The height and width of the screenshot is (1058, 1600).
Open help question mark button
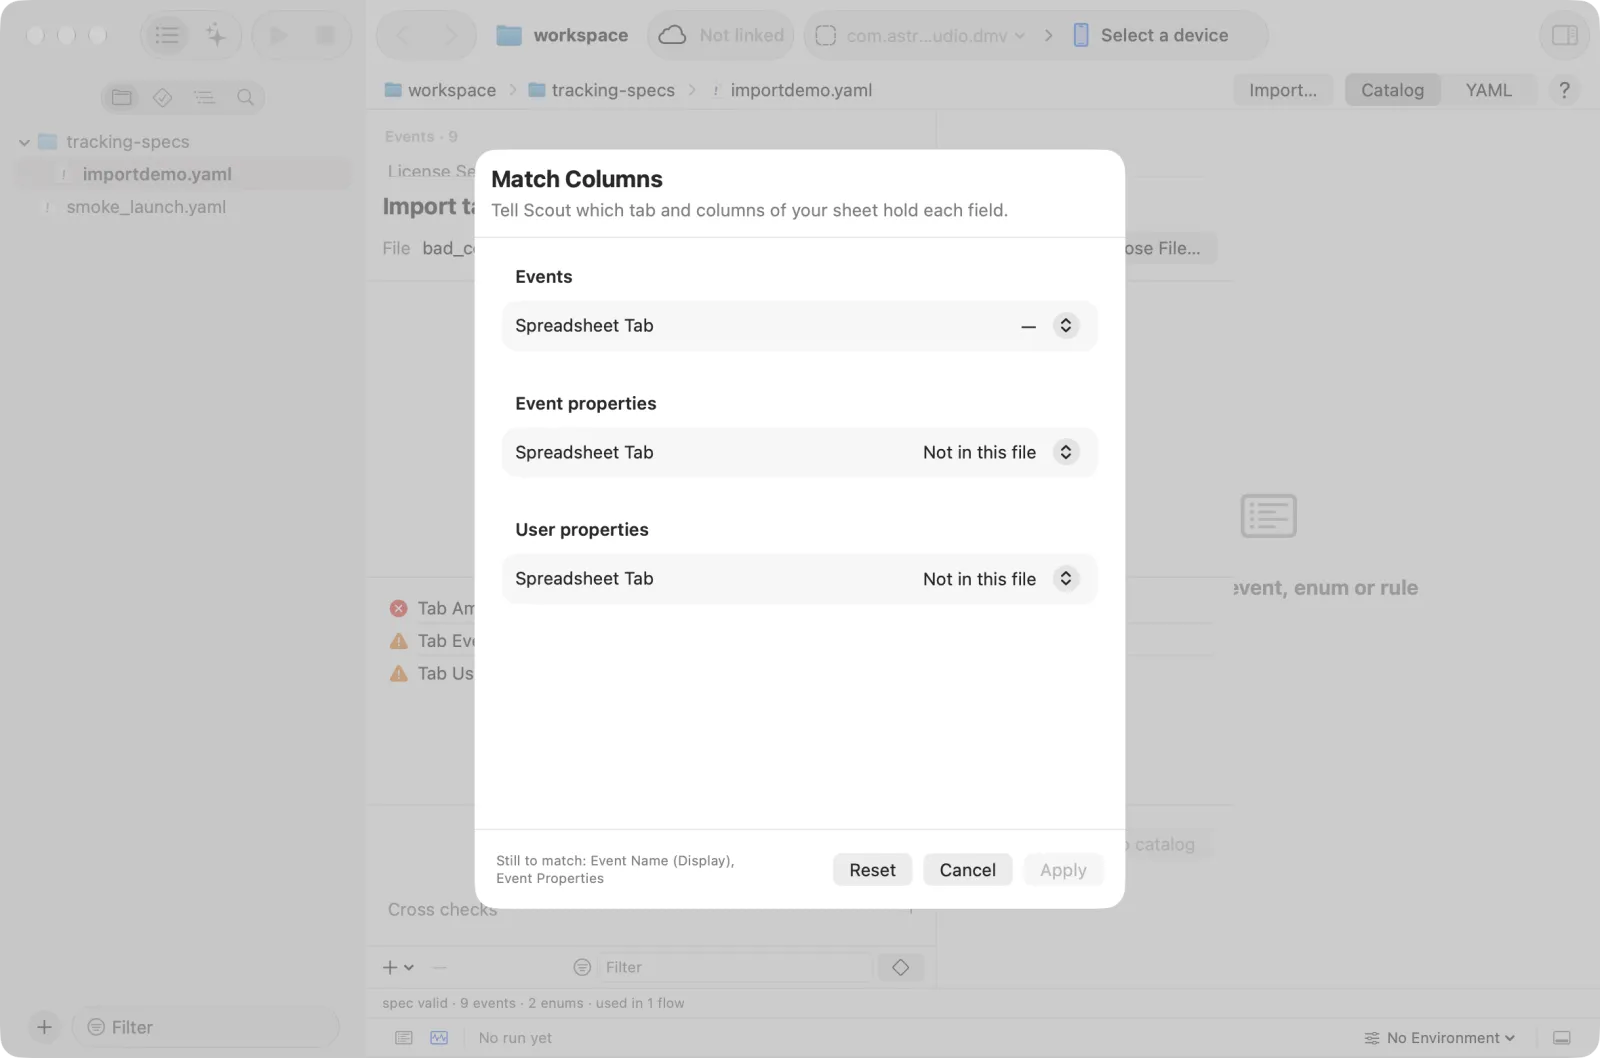pyautogui.click(x=1564, y=90)
